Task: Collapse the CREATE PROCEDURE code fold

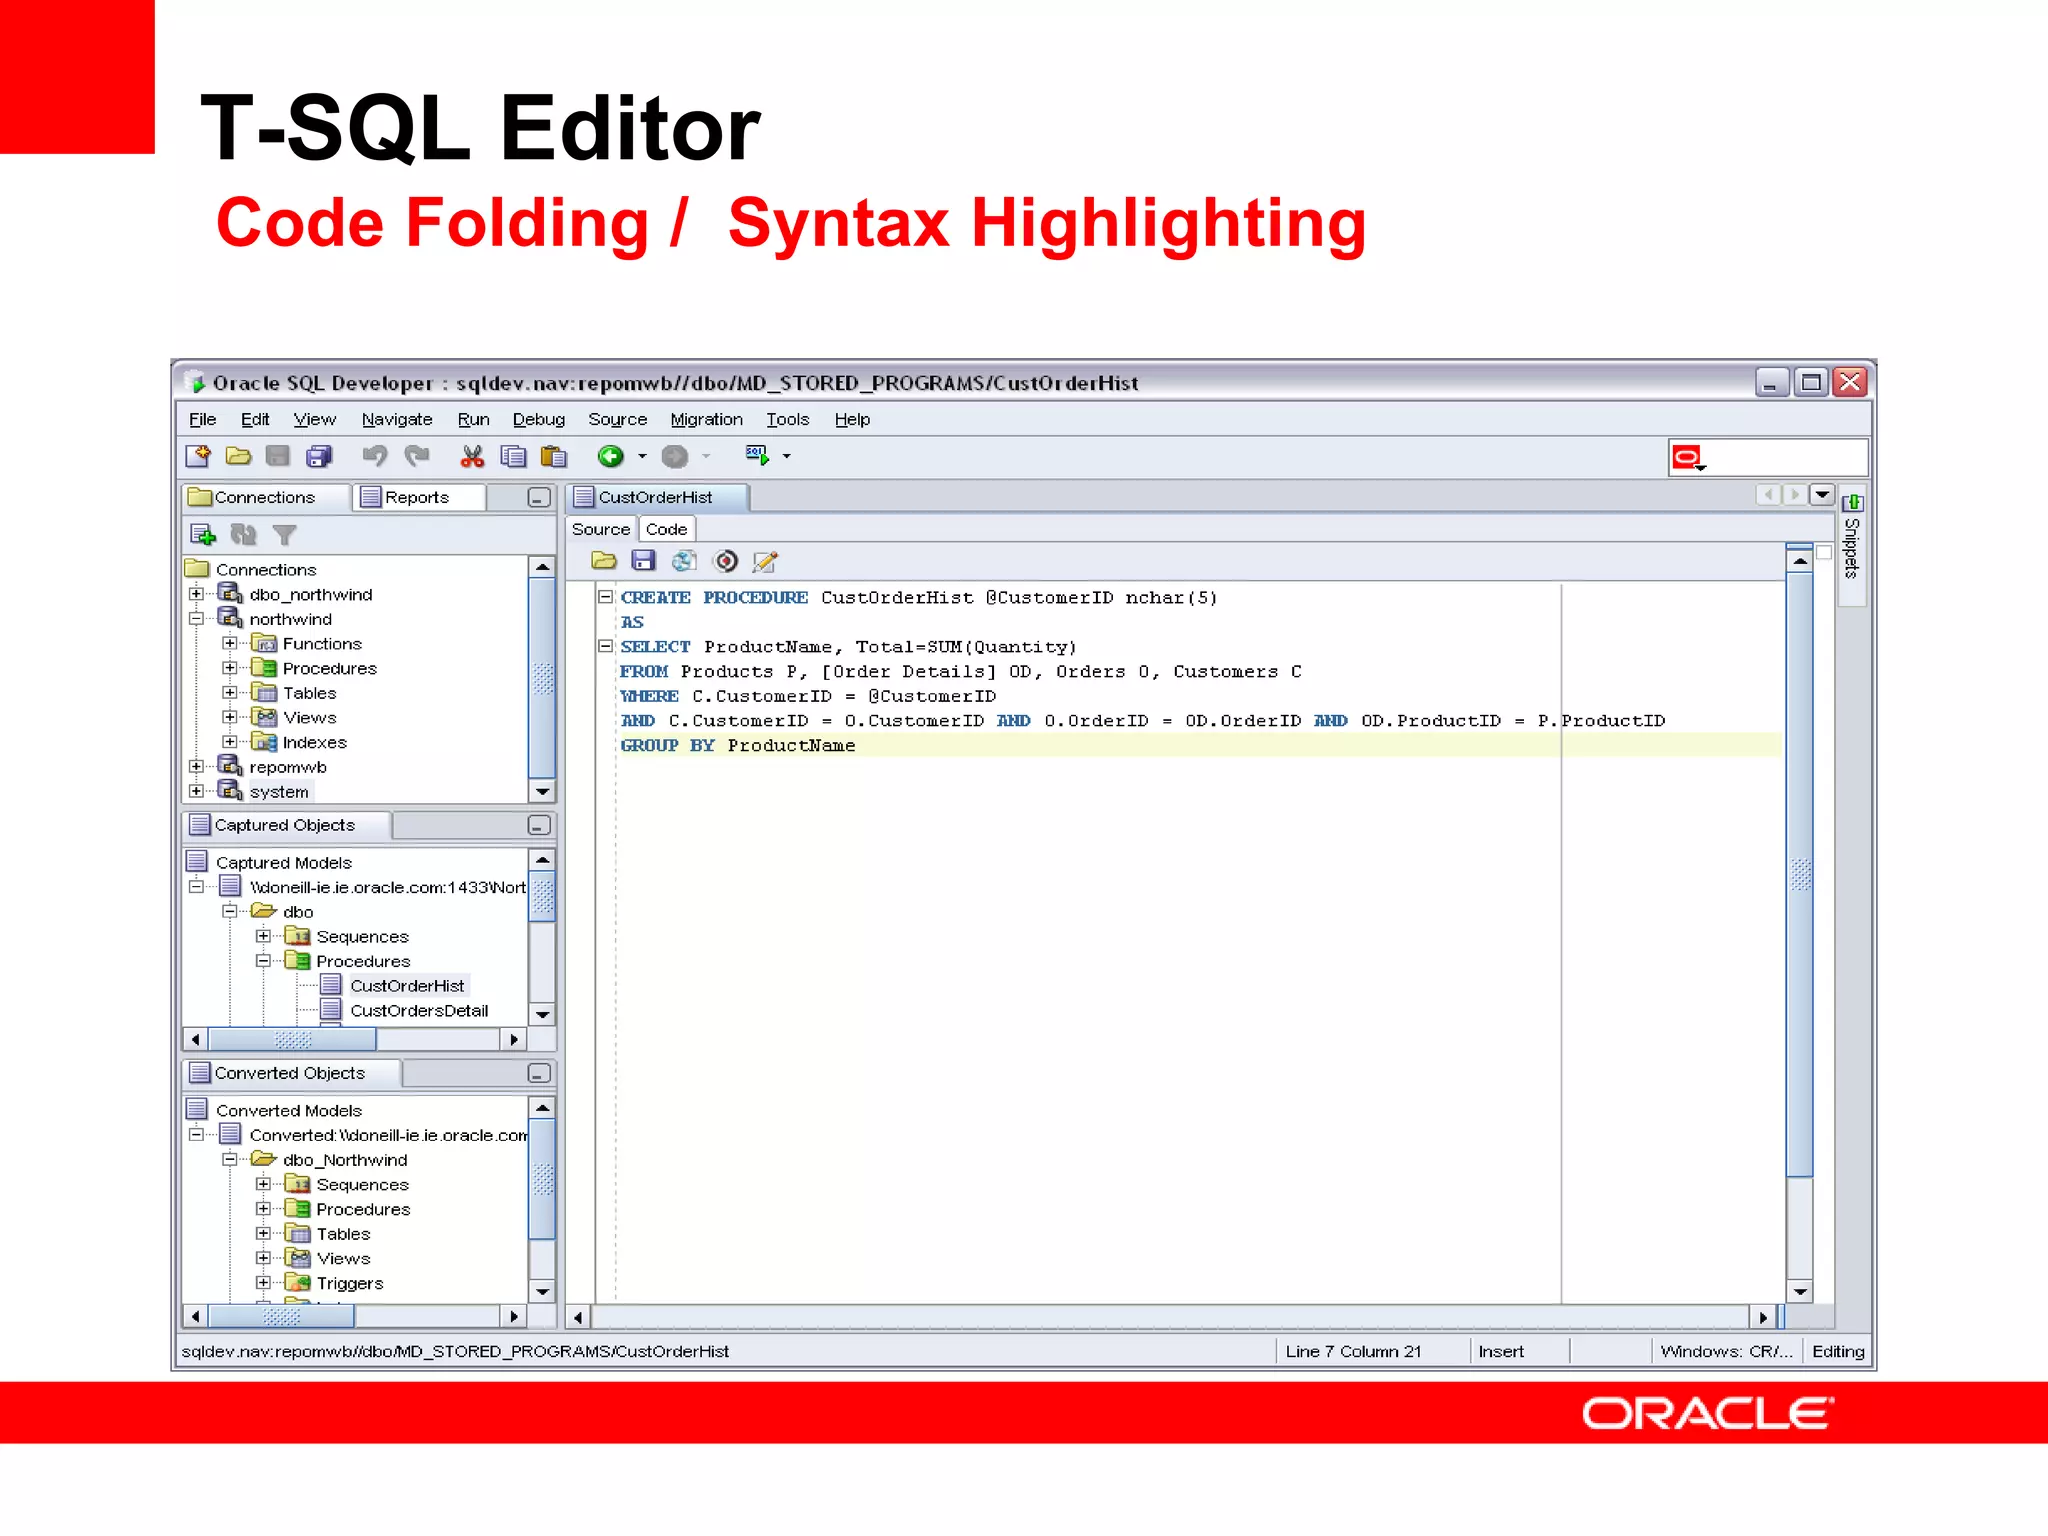Action: tap(605, 597)
